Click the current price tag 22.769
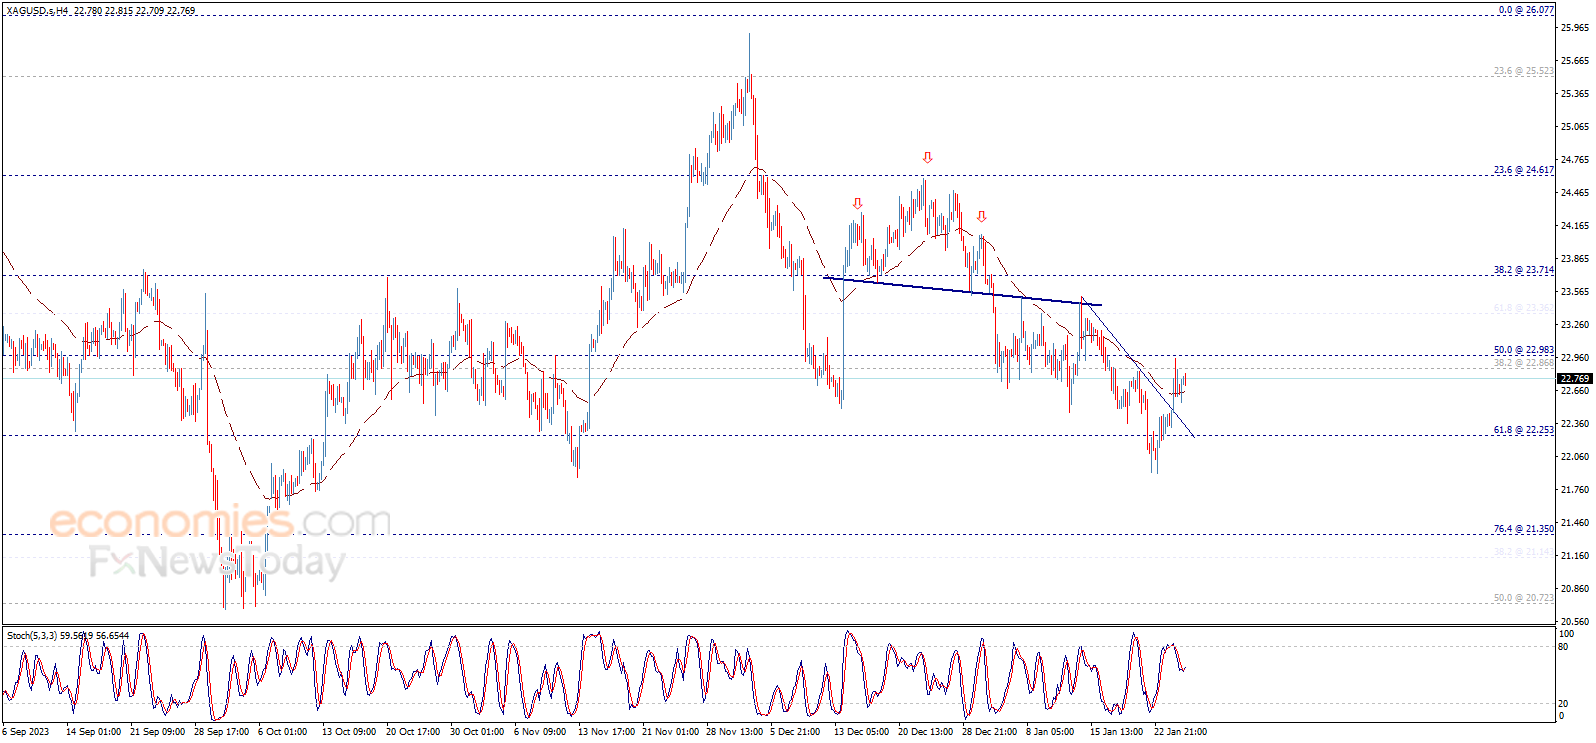Viewport: 1596px width, 743px height. (x=1575, y=378)
